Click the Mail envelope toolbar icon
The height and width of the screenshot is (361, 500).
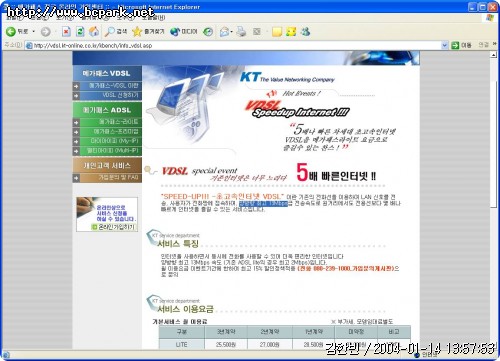(x=224, y=32)
